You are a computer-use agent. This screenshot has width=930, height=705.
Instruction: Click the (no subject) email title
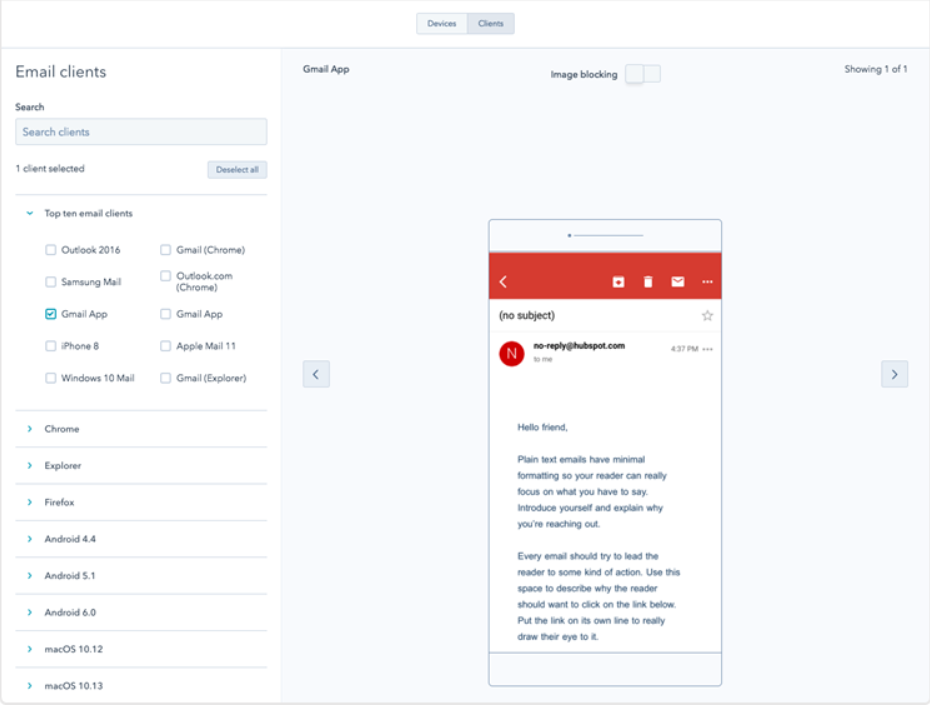click(x=527, y=315)
